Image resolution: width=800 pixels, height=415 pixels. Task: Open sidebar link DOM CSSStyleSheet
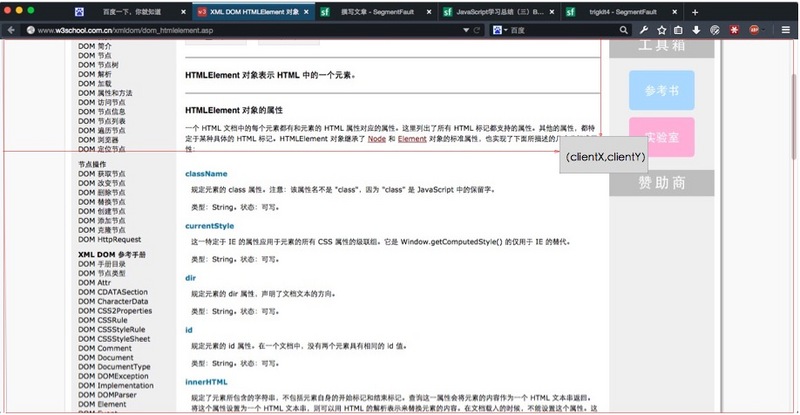pos(114,338)
